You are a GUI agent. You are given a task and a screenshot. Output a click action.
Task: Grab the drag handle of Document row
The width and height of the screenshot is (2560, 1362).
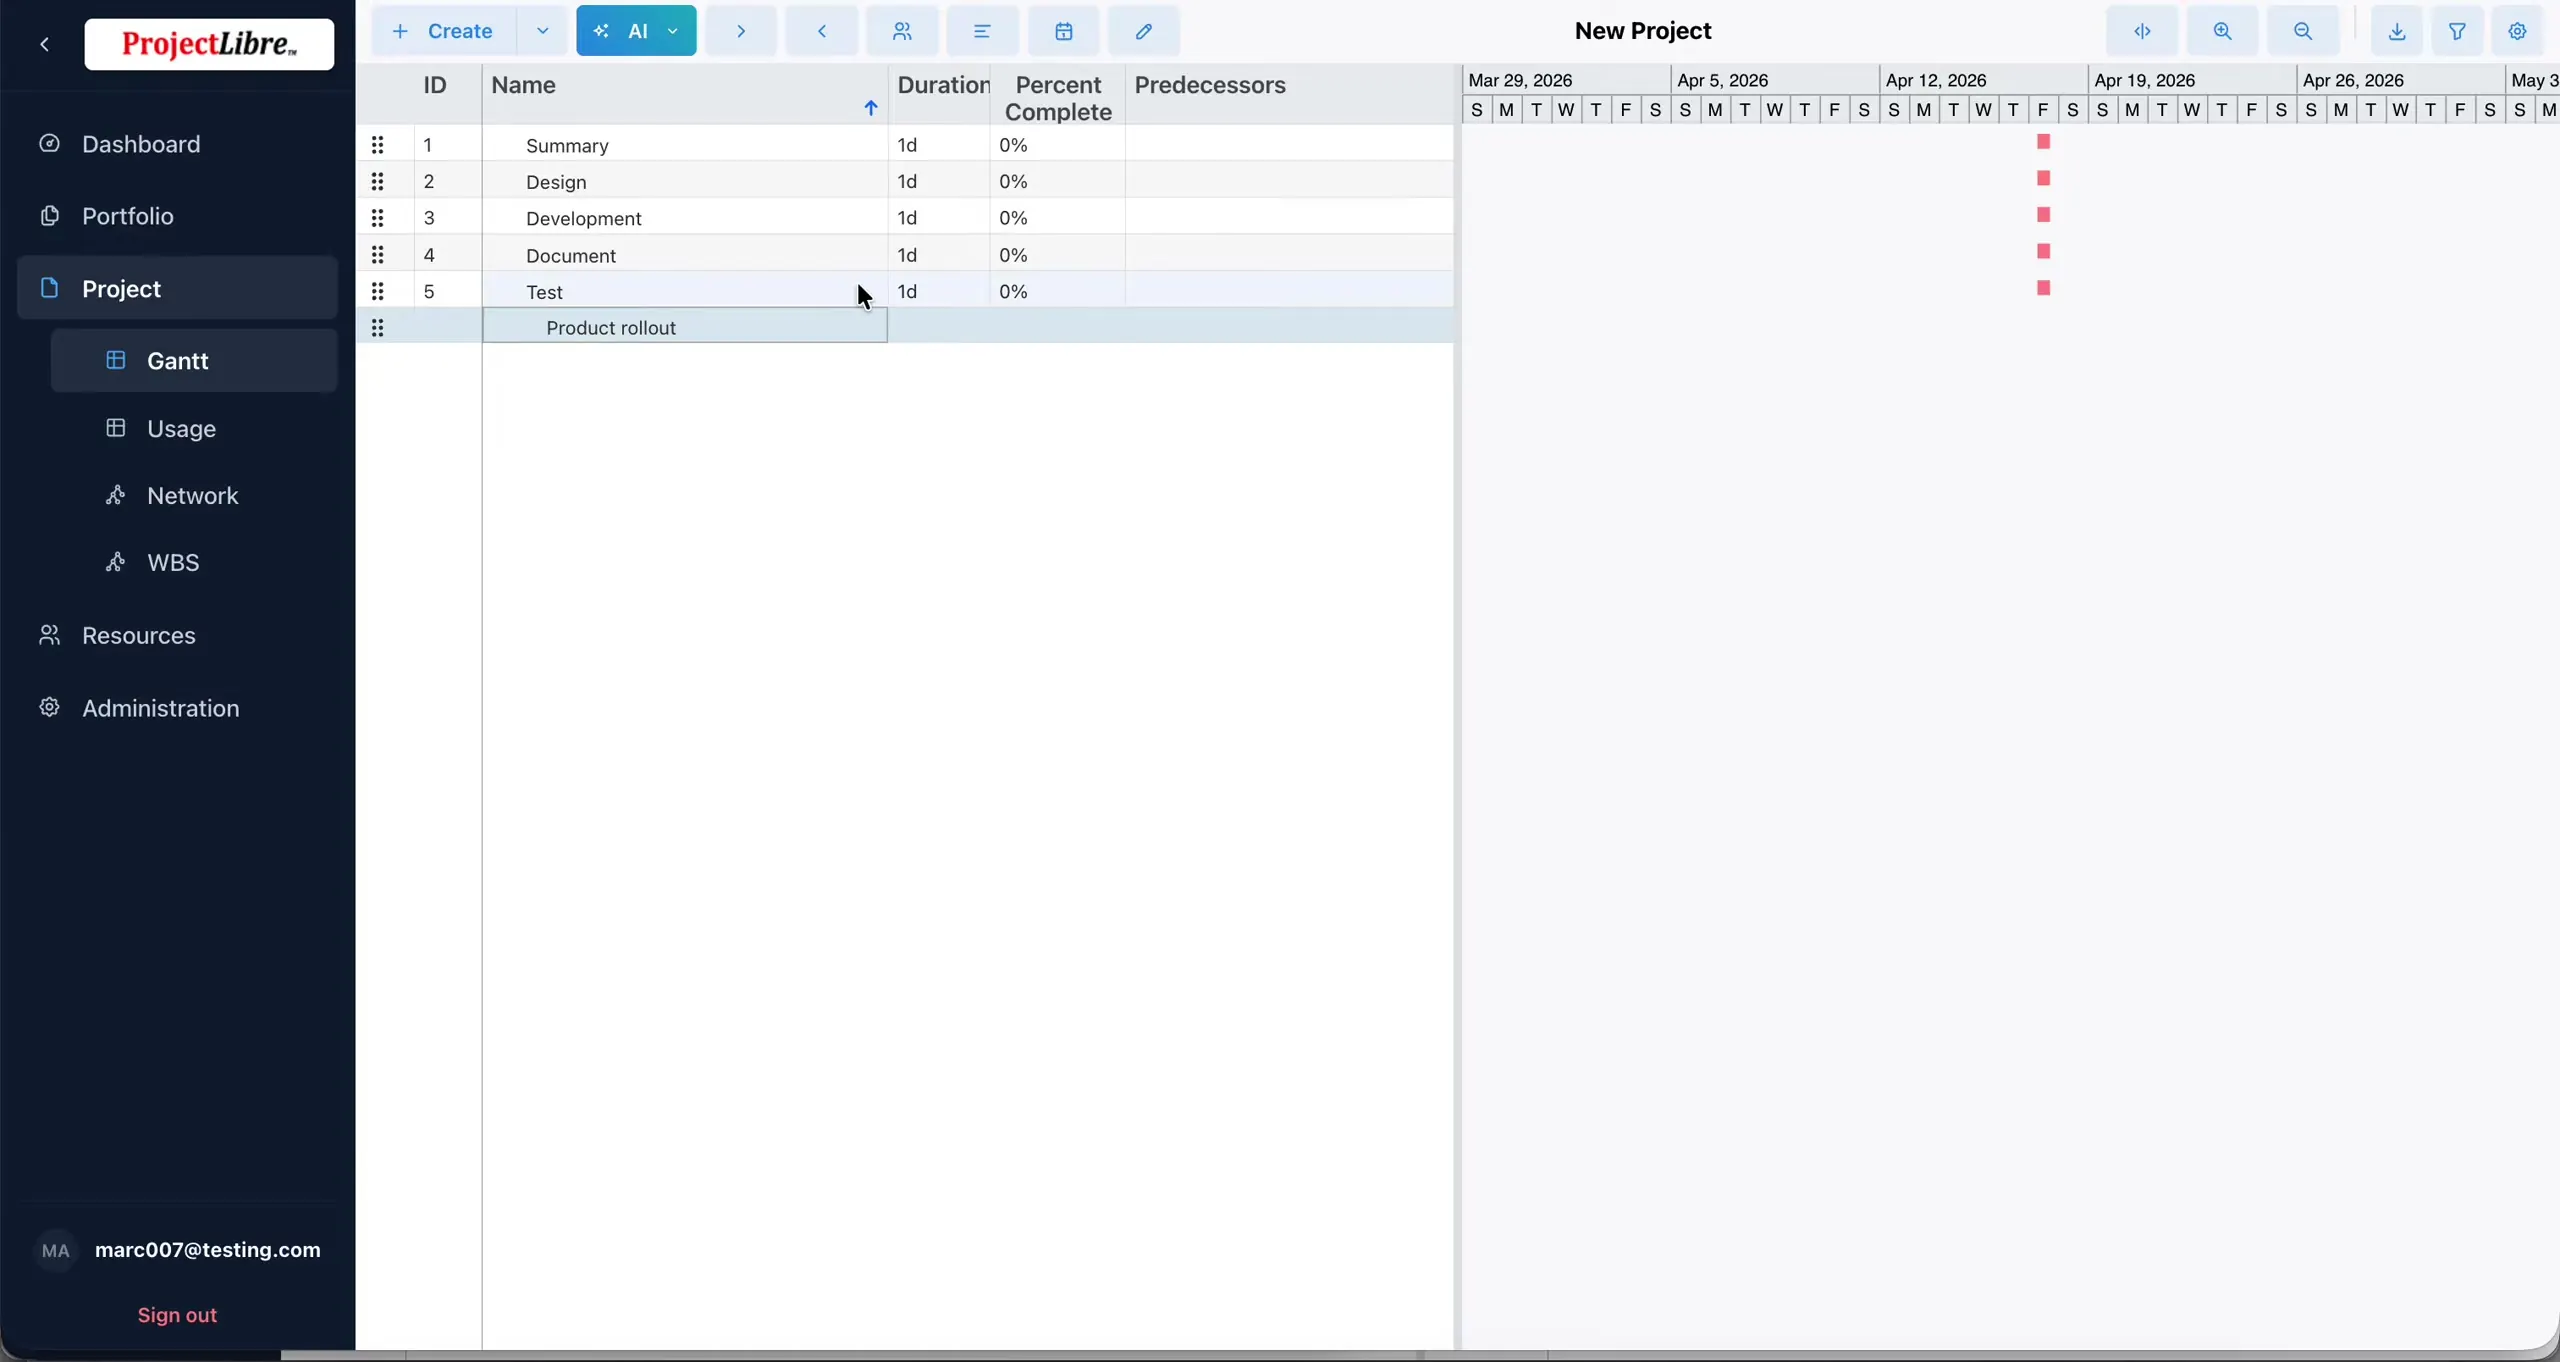[x=377, y=254]
